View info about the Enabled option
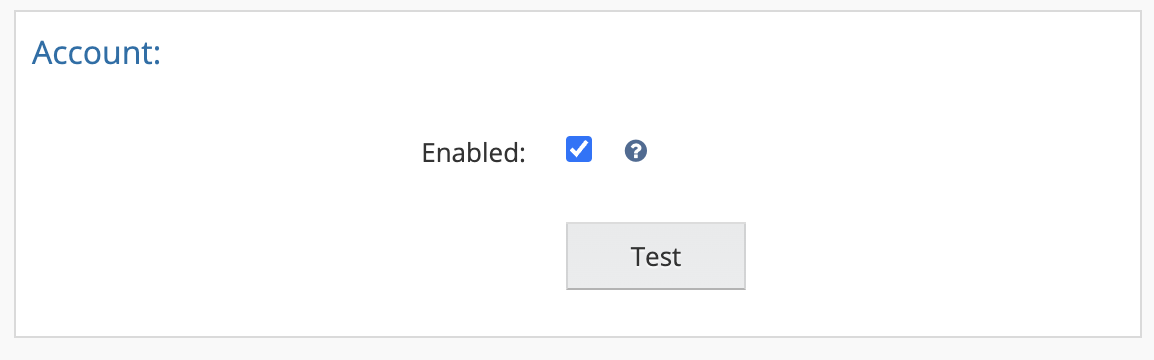This screenshot has height=360, width=1154. click(635, 152)
